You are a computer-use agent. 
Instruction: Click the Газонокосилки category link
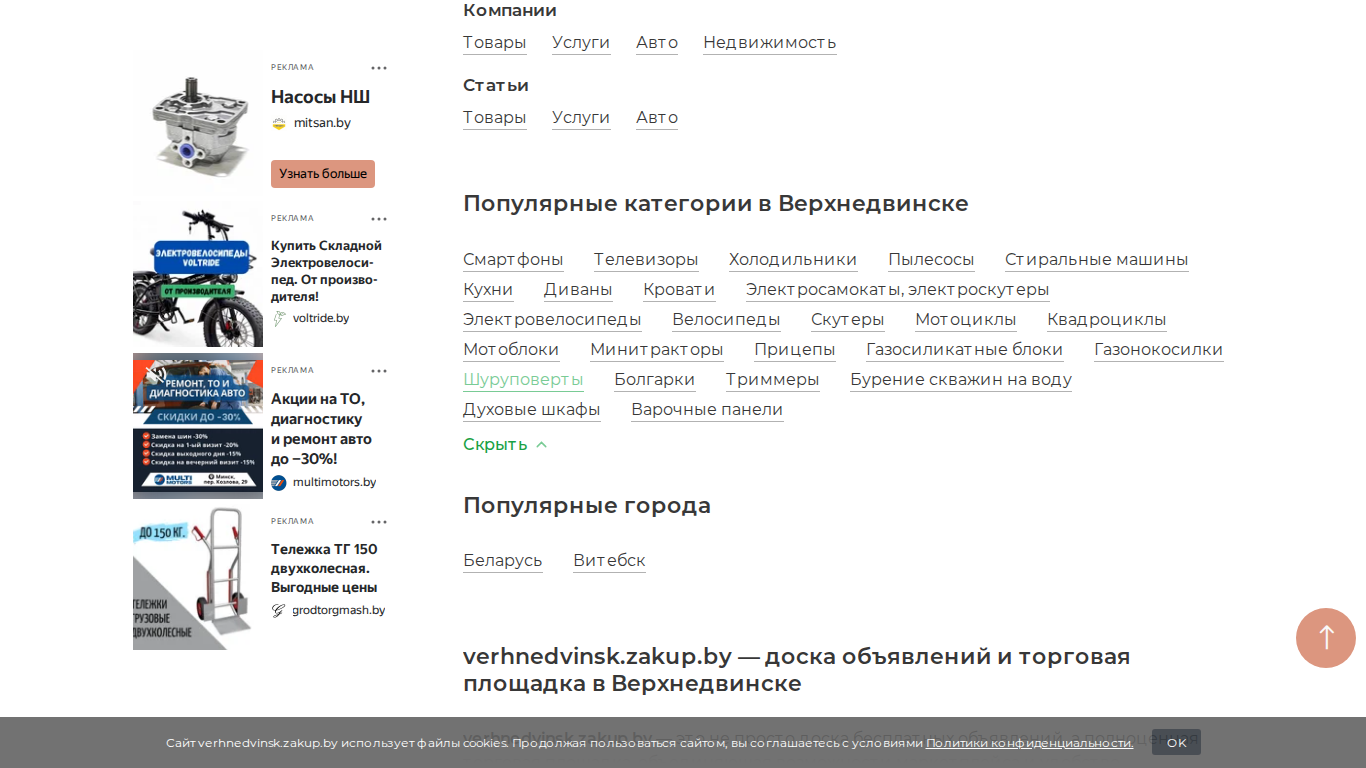tap(1159, 350)
